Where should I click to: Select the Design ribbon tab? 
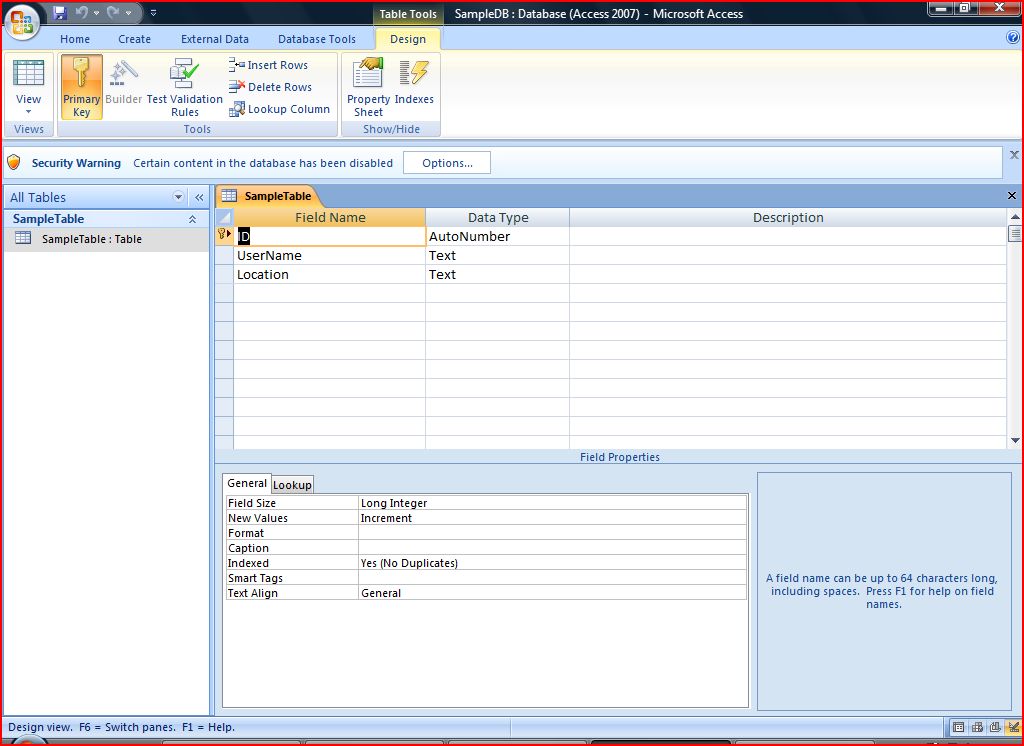[408, 39]
